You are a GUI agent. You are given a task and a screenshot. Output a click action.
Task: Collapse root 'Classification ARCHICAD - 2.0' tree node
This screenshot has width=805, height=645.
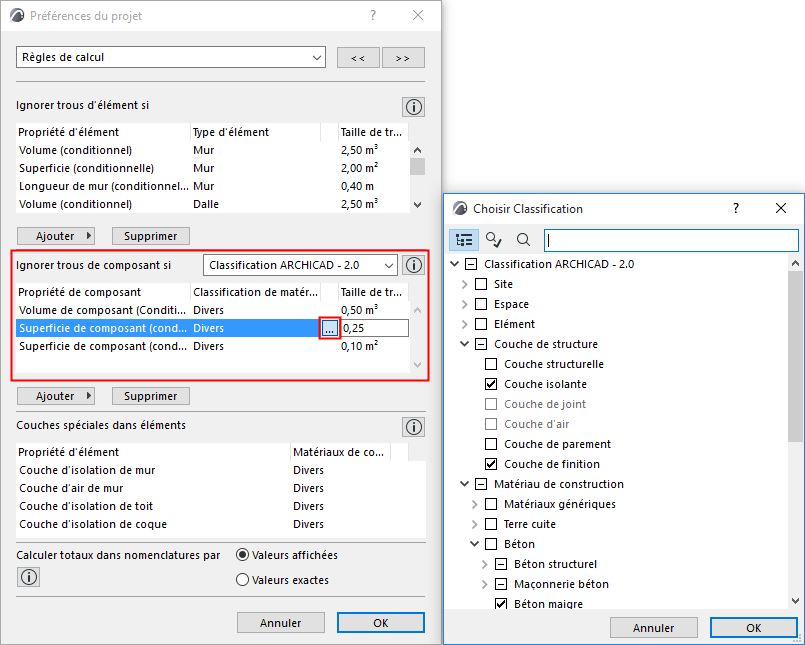click(454, 264)
